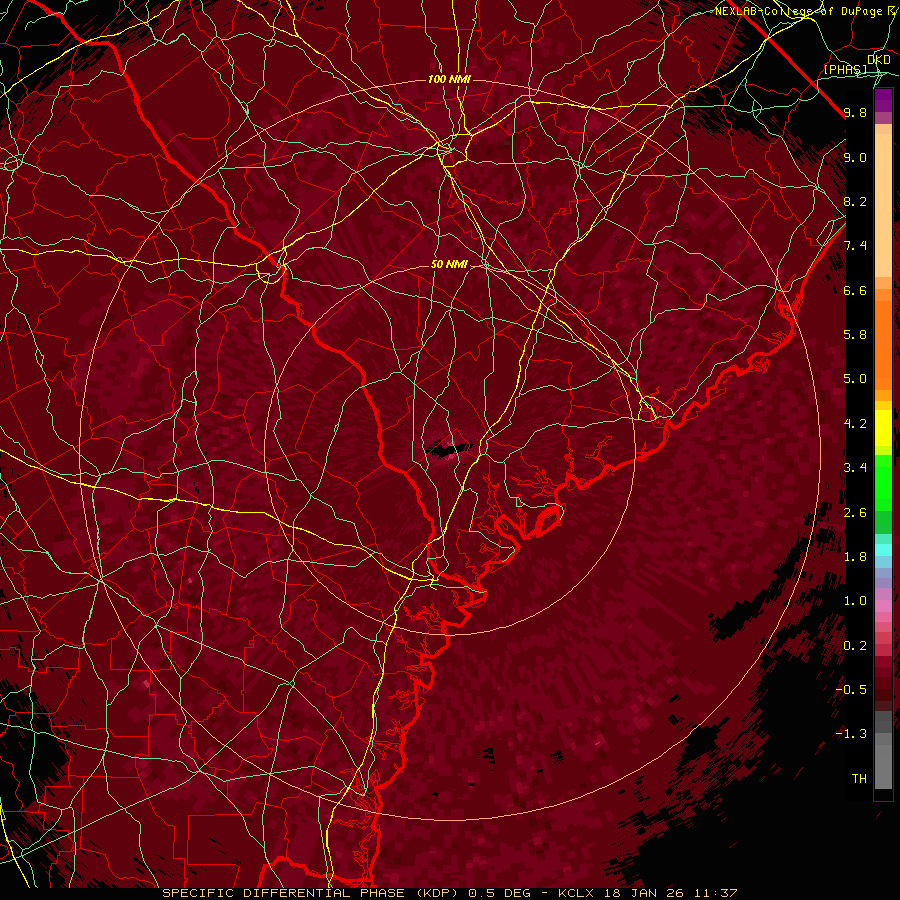Viewport: 900px width, 900px height.
Task: Click the 6.6 value on the color scale
Action: coord(855,290)
